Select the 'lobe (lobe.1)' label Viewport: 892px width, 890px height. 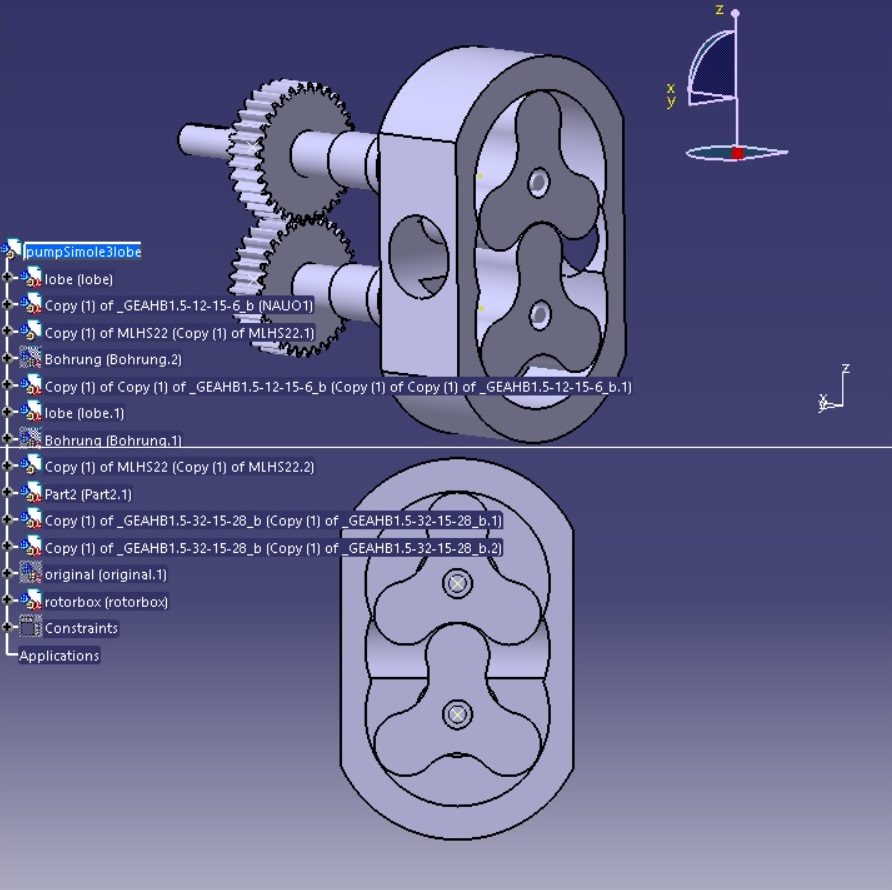tap(84, 413)
